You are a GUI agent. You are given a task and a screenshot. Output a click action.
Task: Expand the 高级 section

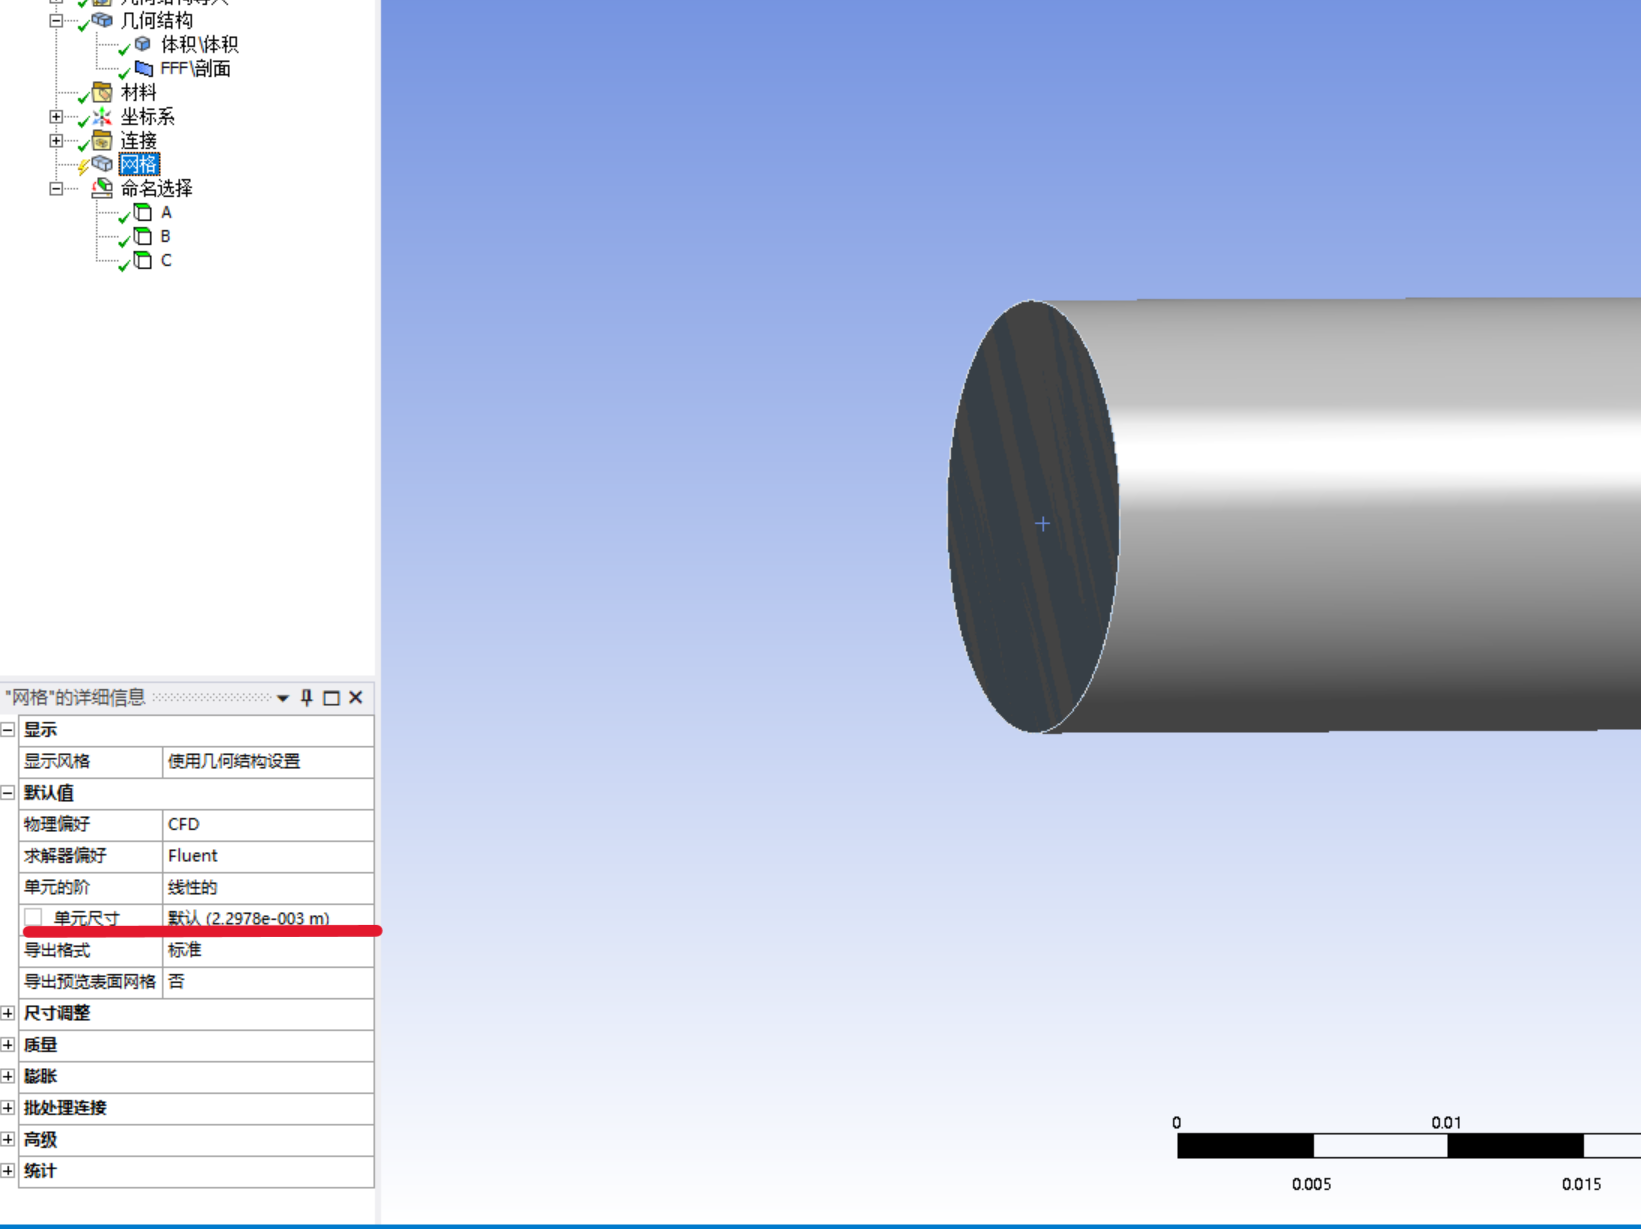[8, 1139]
